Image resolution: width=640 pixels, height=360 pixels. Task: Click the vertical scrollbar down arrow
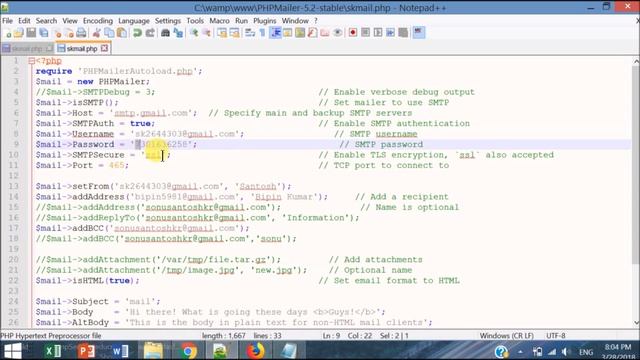(x=636, y=322)
